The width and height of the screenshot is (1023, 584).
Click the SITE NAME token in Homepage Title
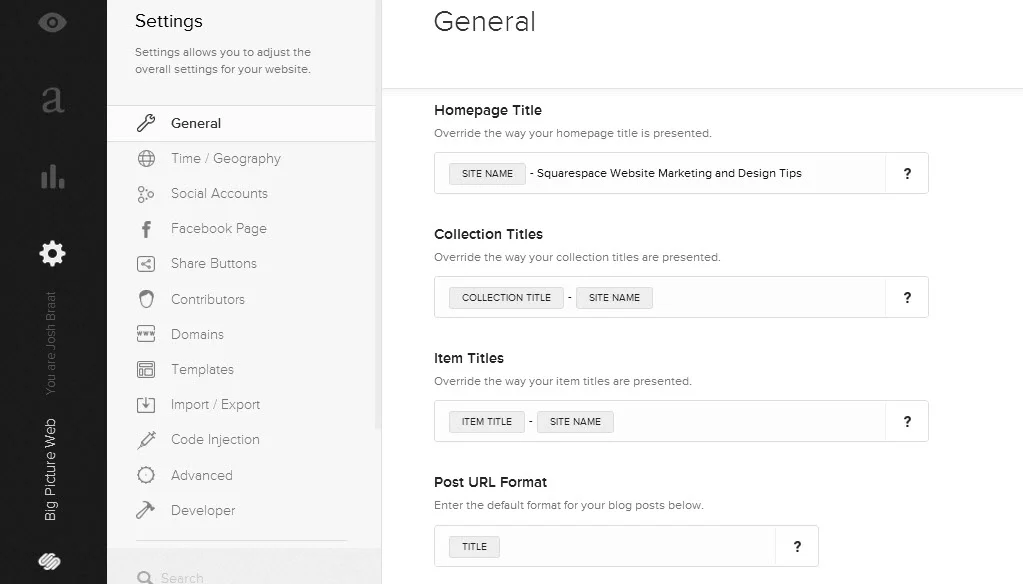[x=486, y=173]
